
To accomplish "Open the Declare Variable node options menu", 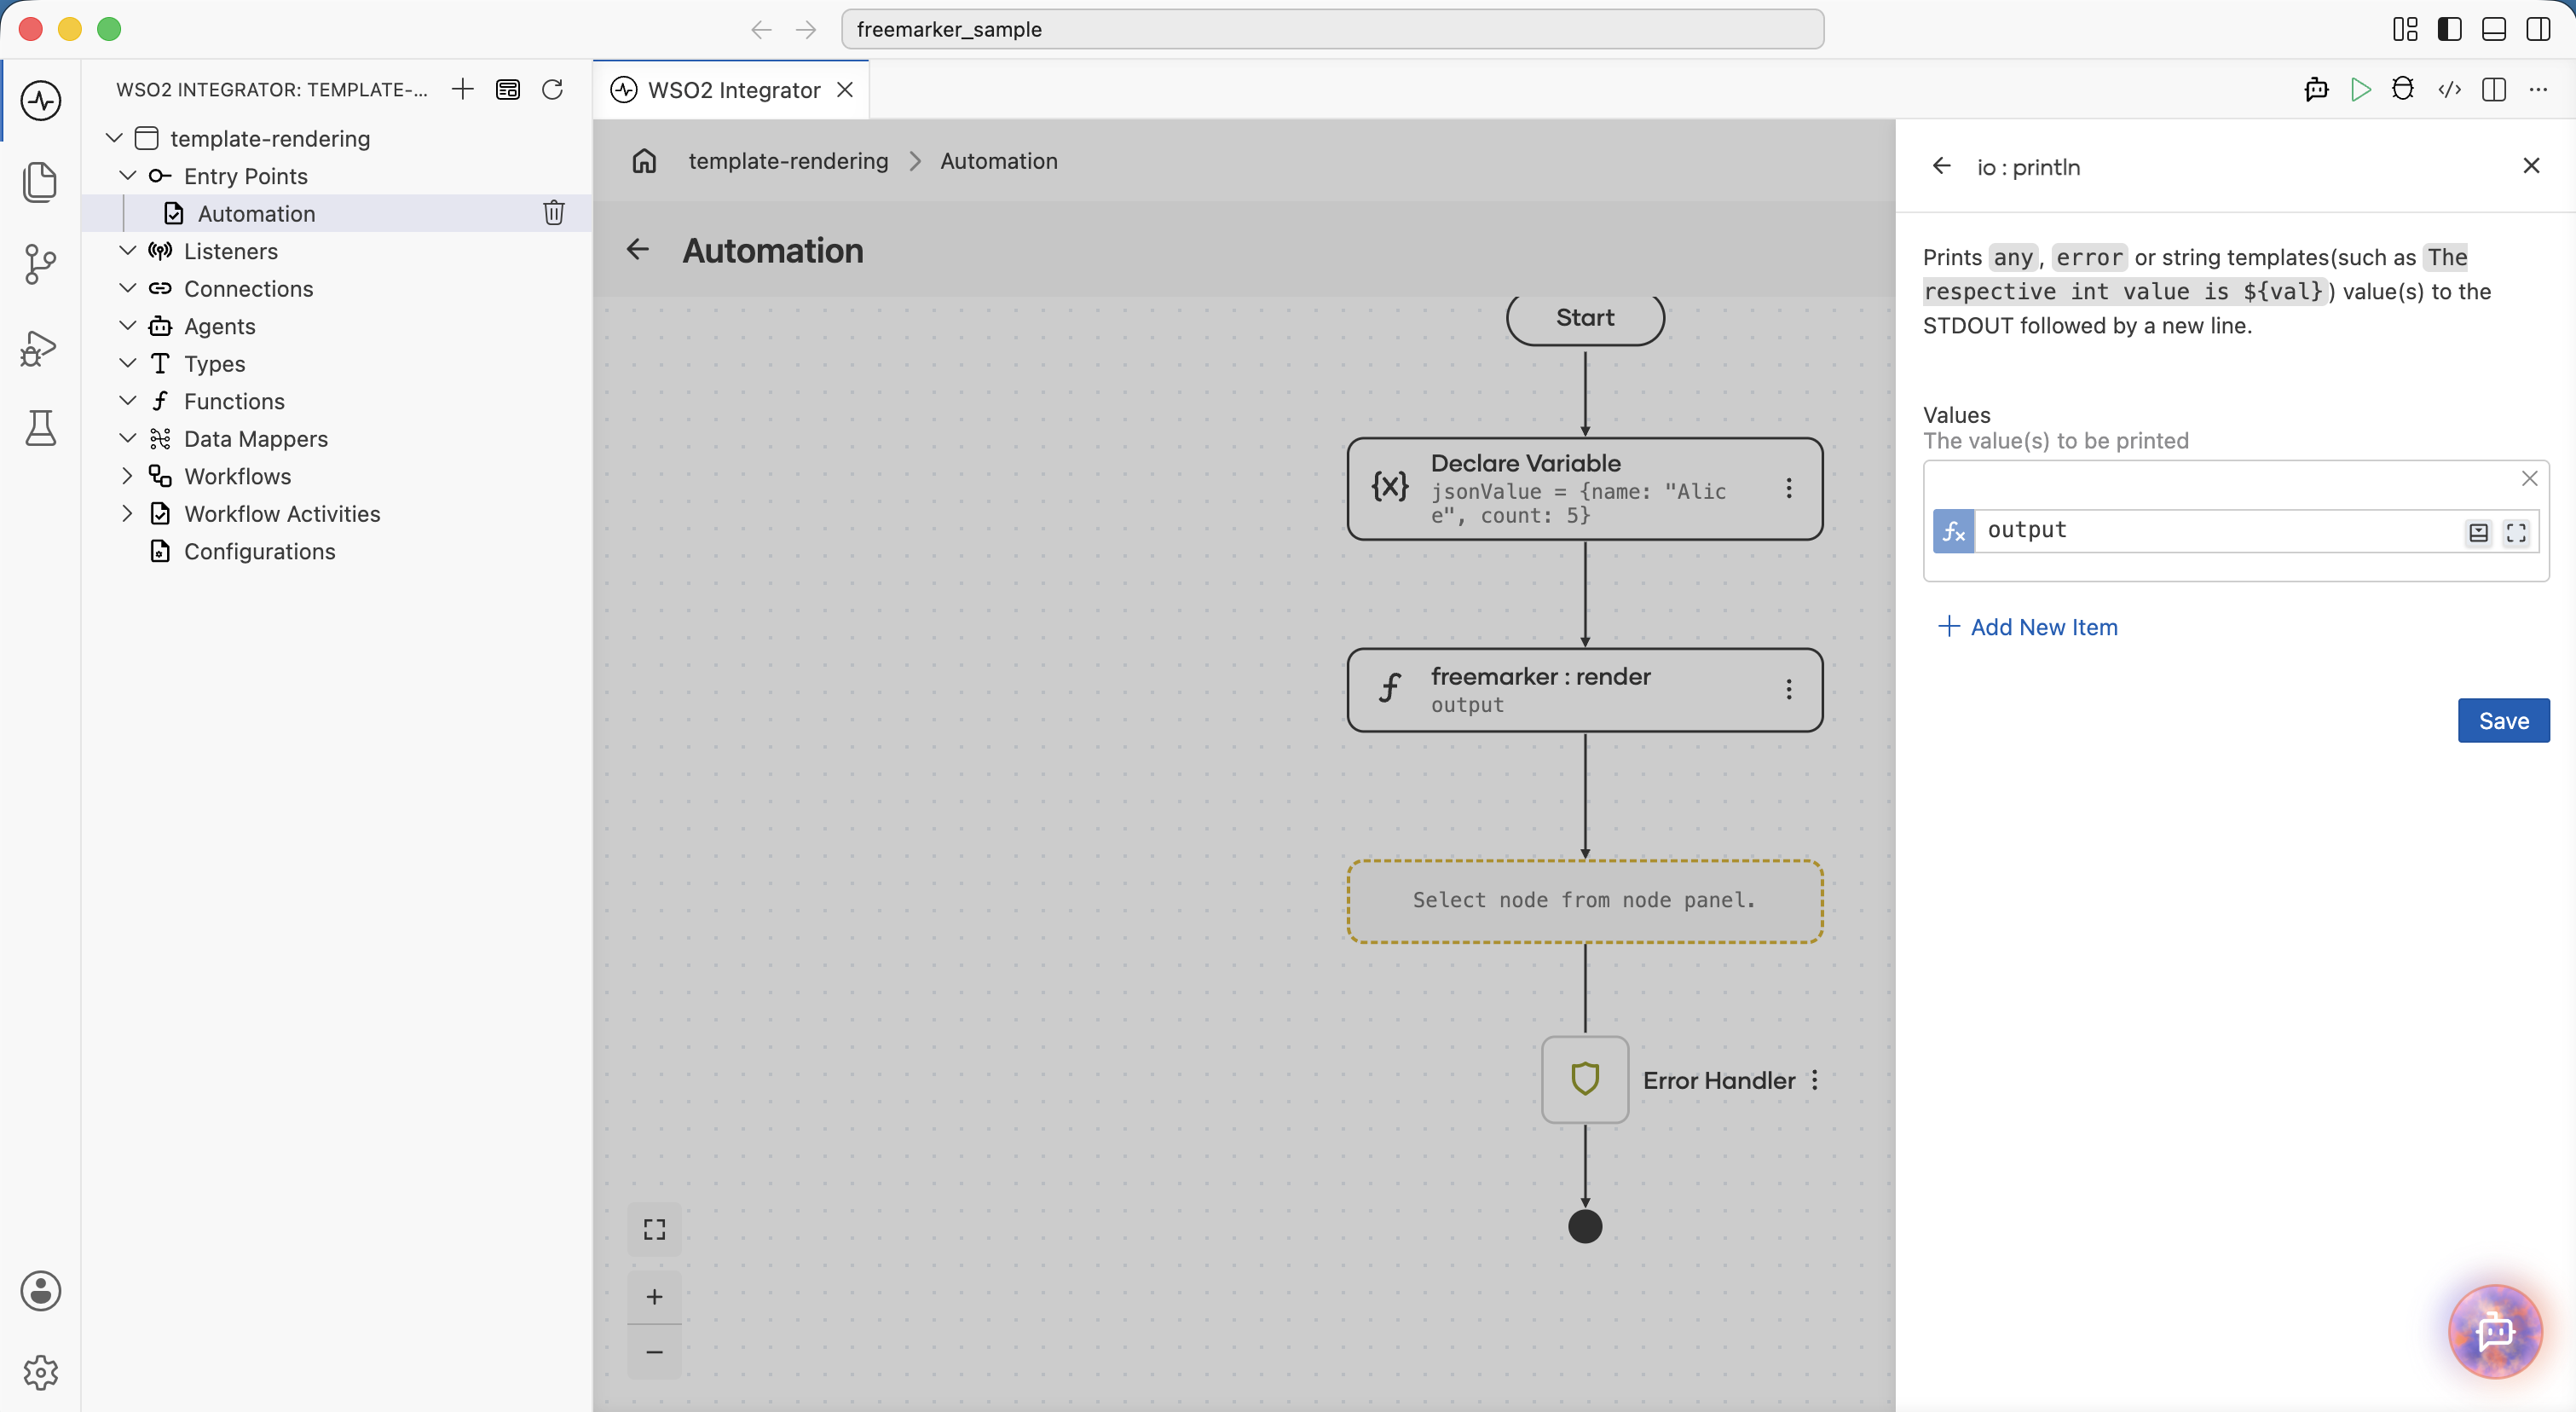I will click(x=1789, y=488).
